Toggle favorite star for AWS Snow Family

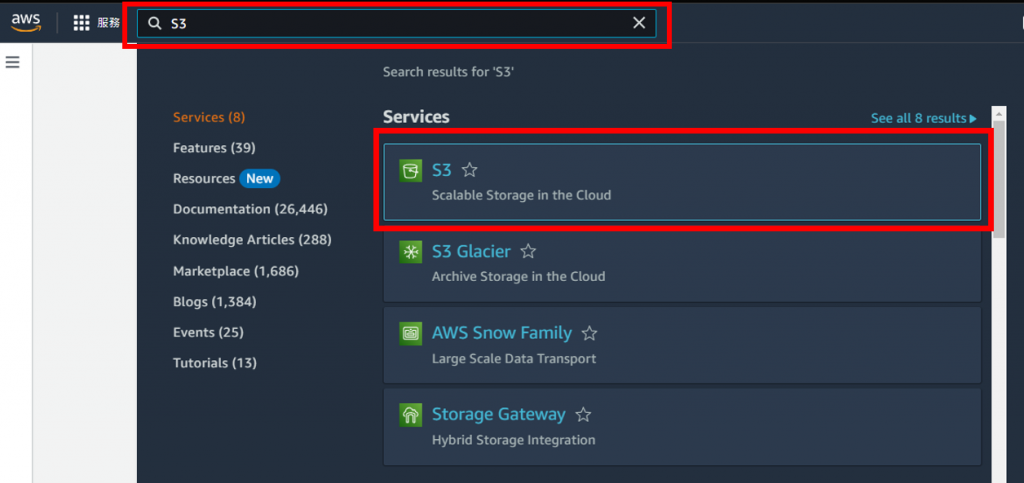click(590, 333)
